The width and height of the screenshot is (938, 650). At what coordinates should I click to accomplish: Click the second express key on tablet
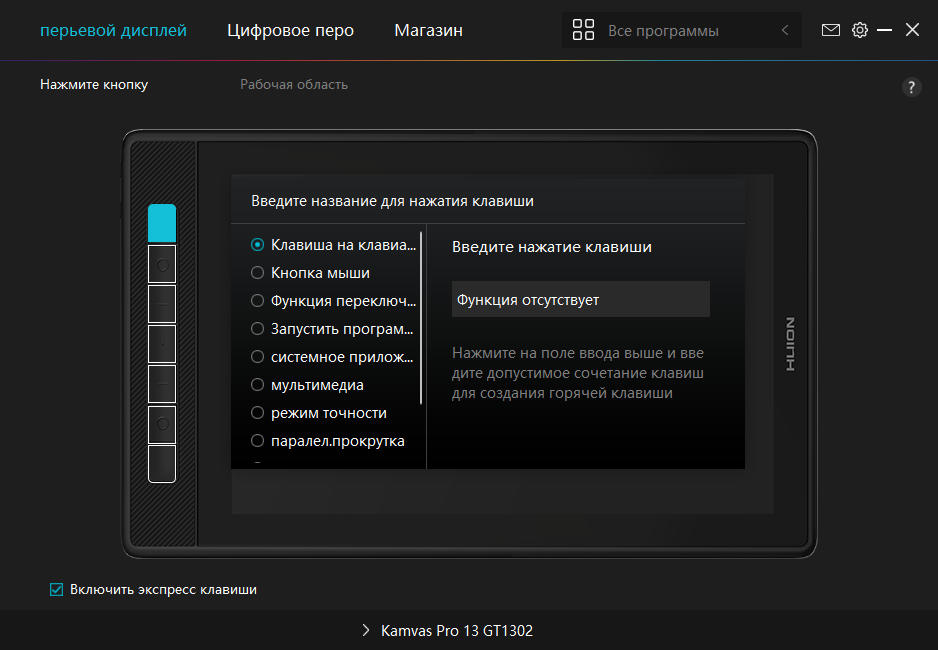(162, 264)
